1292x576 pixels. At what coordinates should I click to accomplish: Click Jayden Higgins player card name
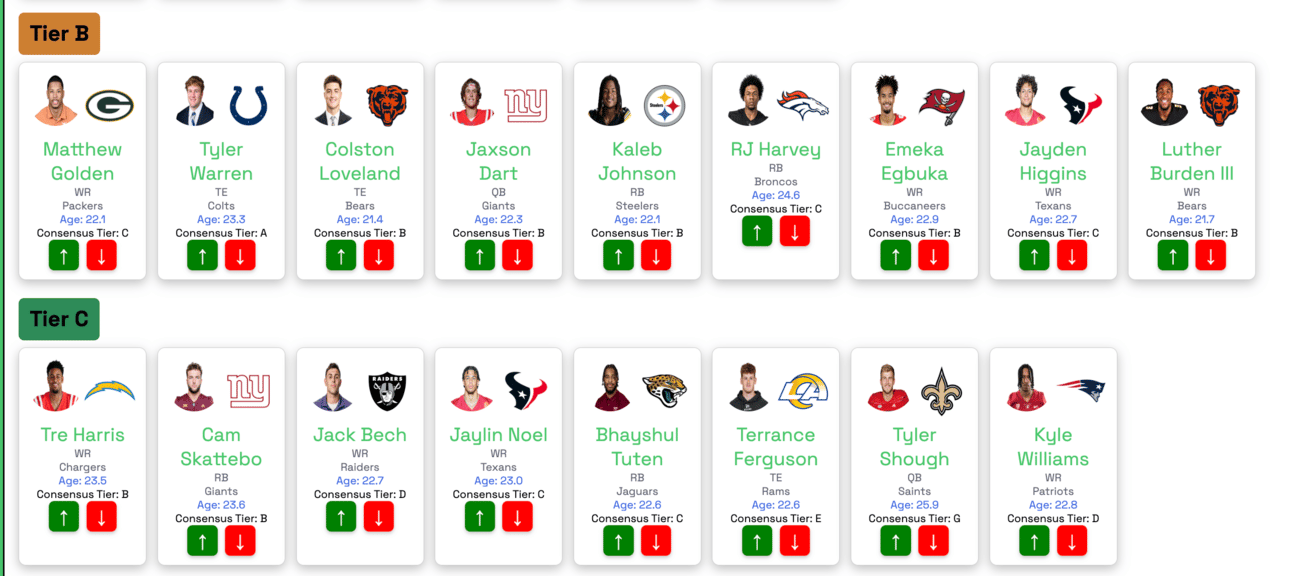coord(1053,161)
